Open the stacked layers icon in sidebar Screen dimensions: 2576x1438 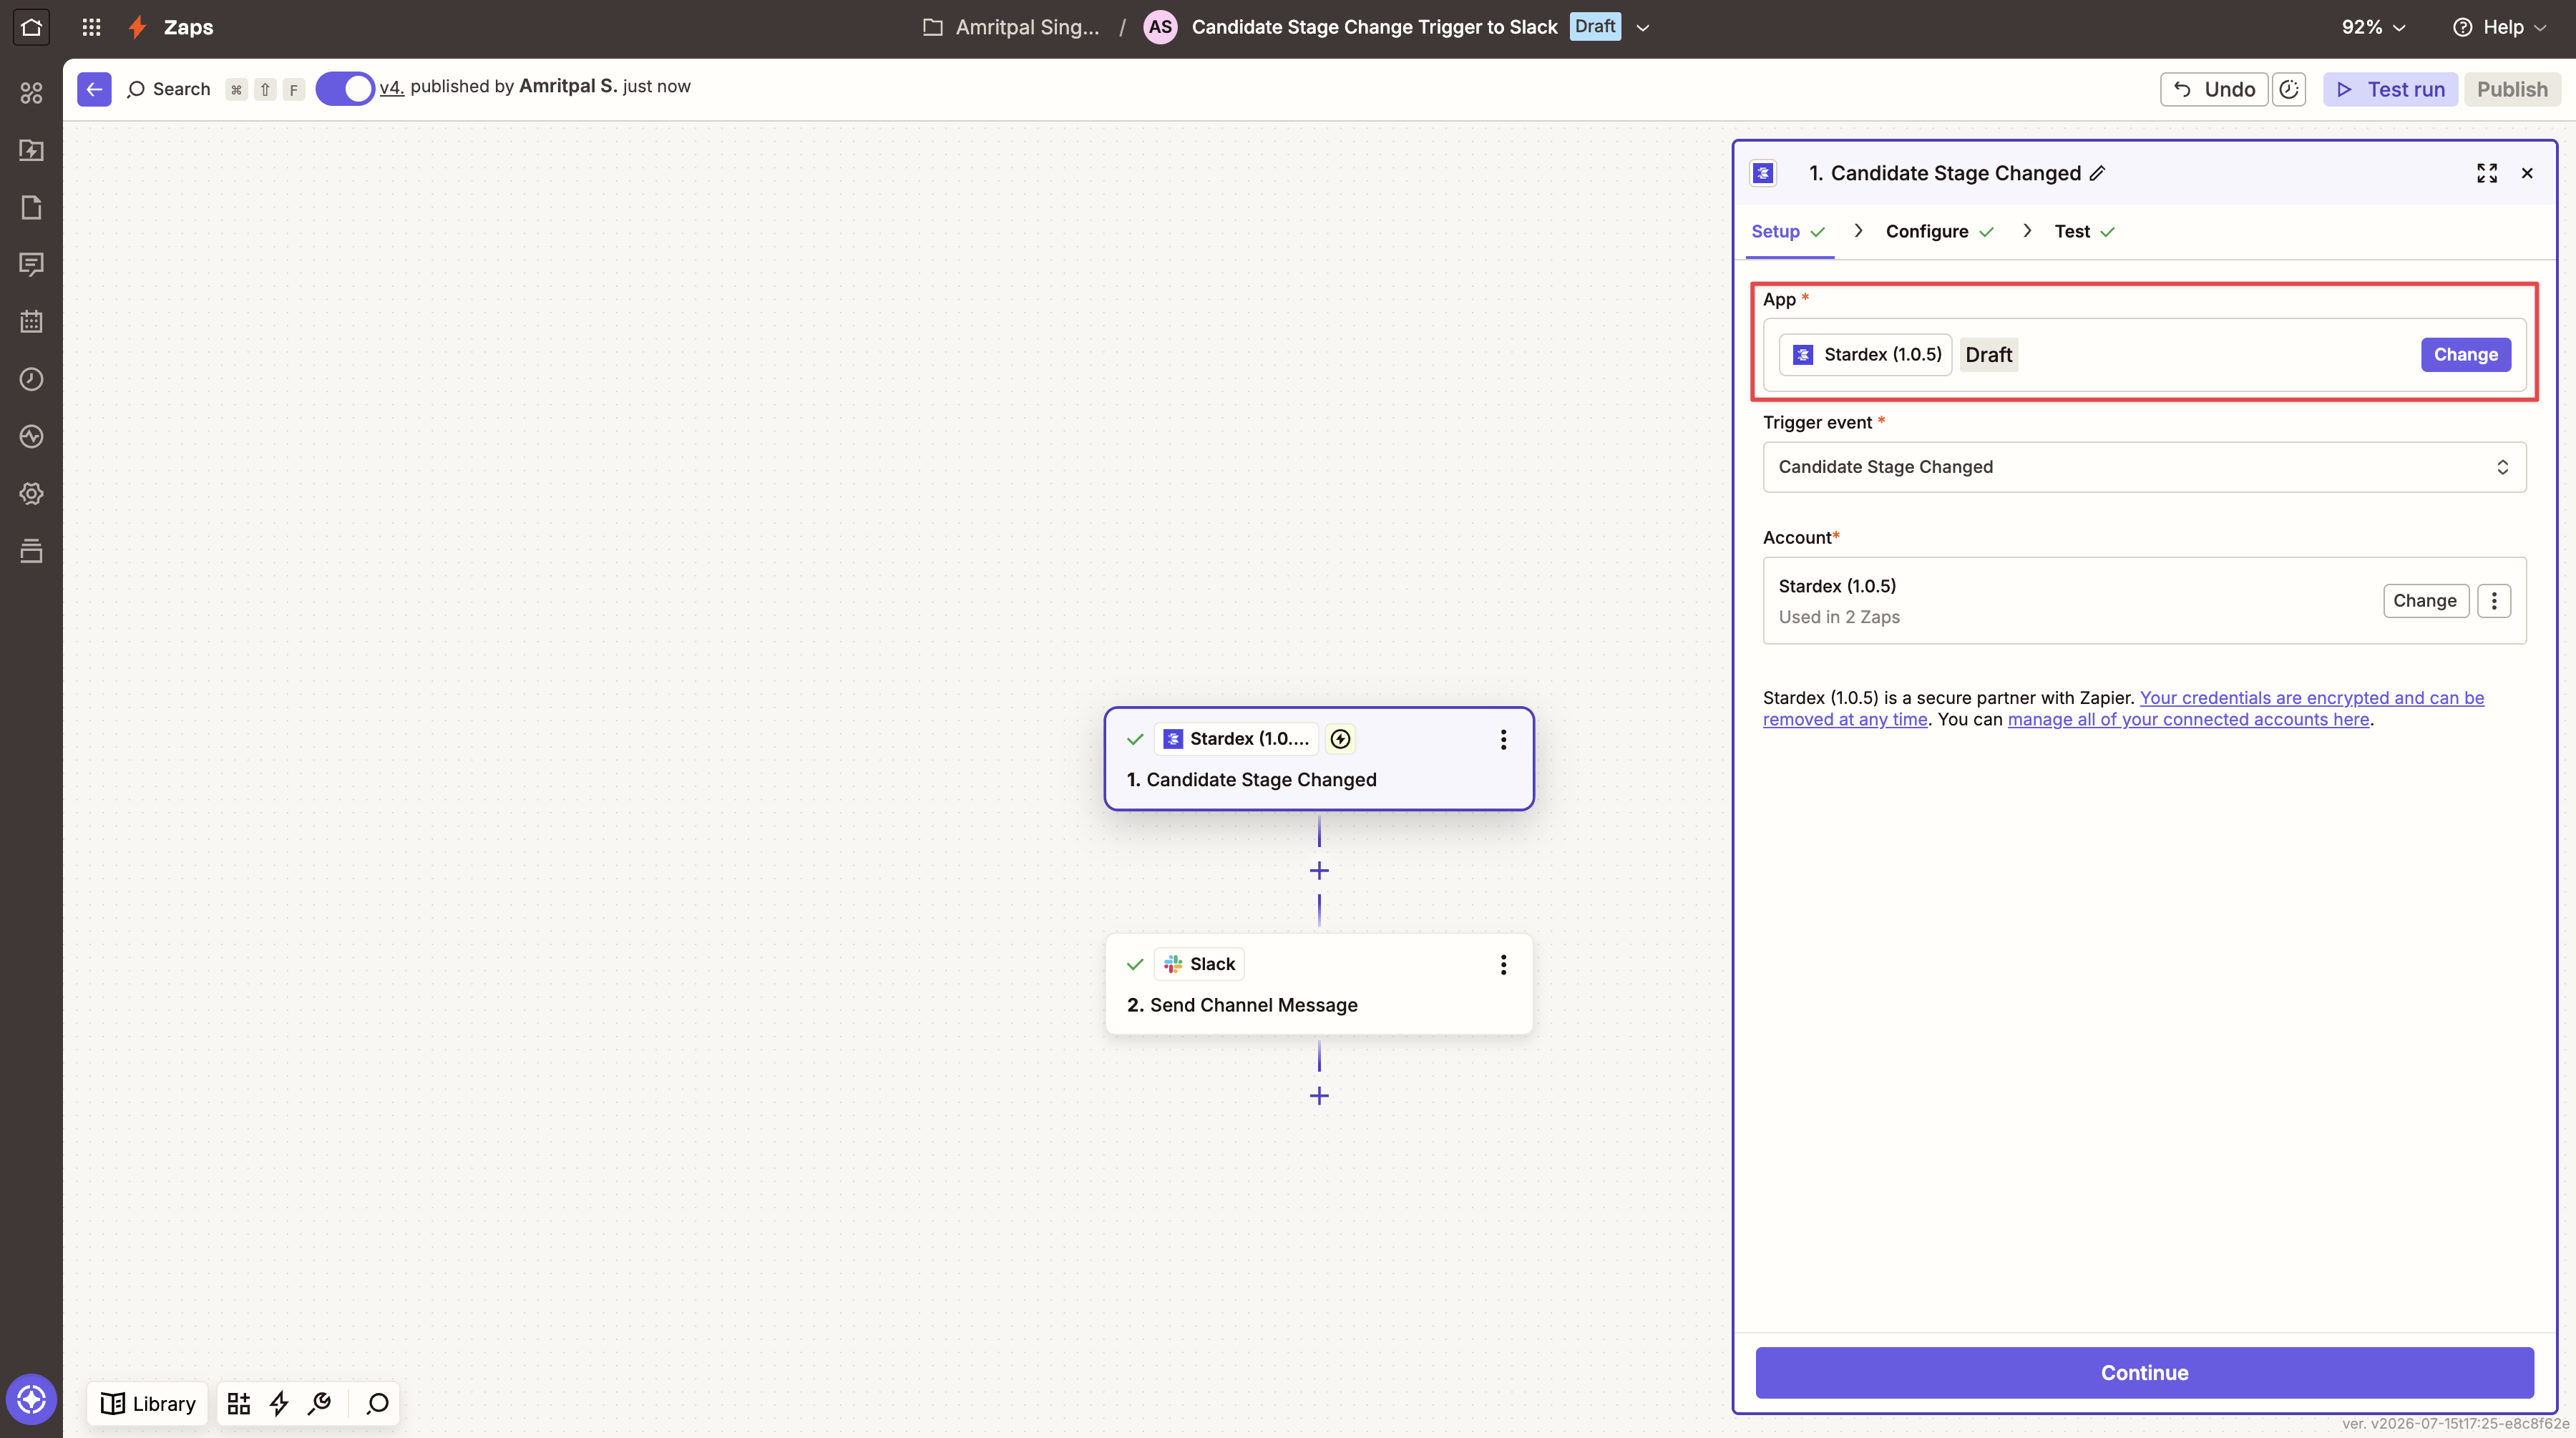(x=31, y=551)
